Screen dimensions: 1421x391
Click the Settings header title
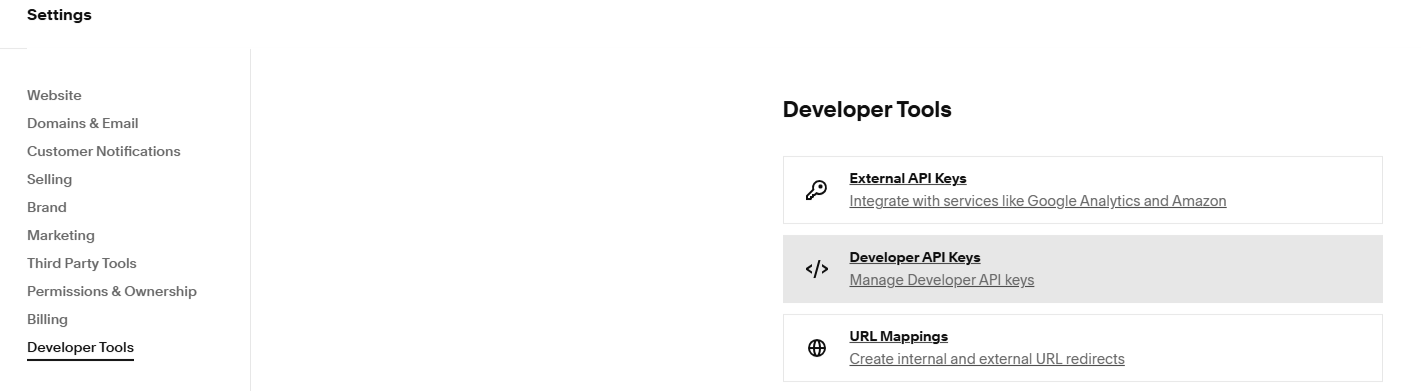pos(59,15)
